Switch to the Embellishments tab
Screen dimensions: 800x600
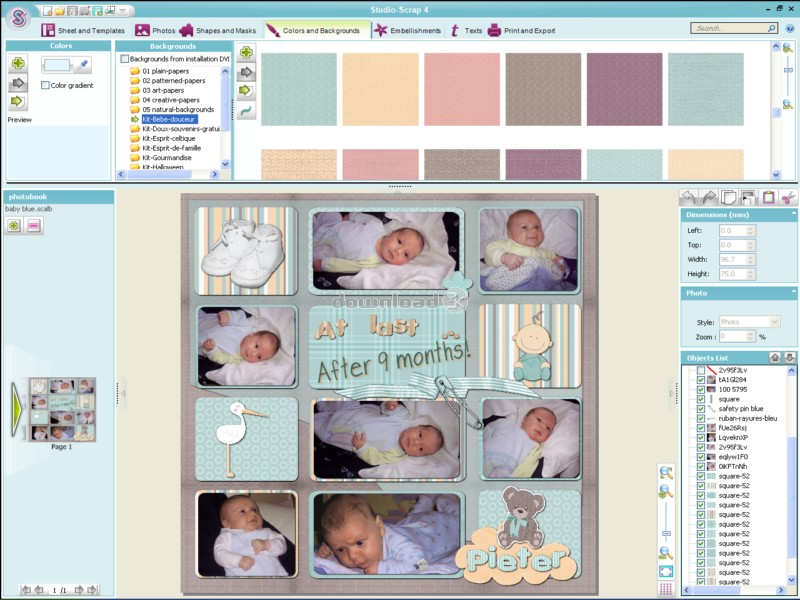click(407, 31)
